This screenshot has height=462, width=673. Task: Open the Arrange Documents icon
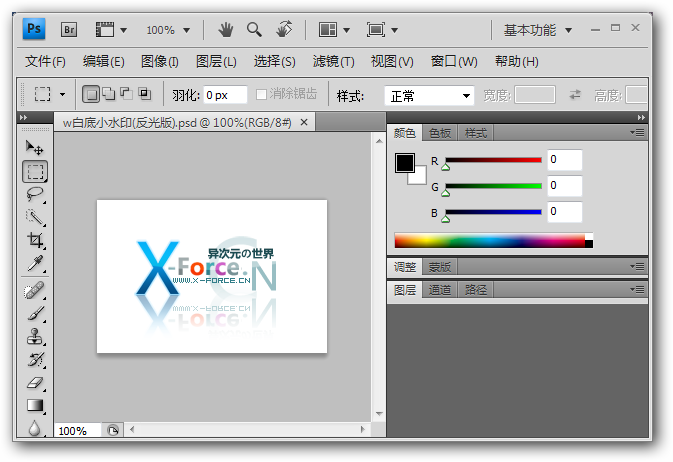click(x=327, y=30)
